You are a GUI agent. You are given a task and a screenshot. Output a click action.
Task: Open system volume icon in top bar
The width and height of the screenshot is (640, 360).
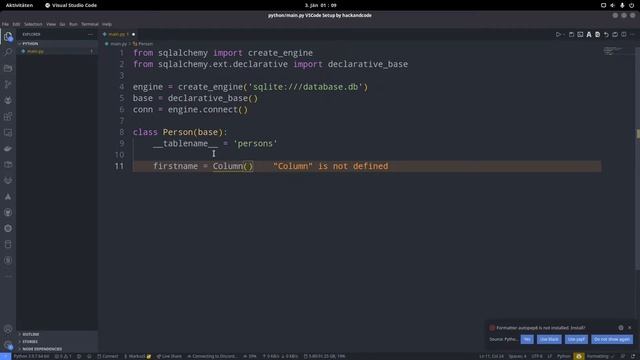(613, 5)
